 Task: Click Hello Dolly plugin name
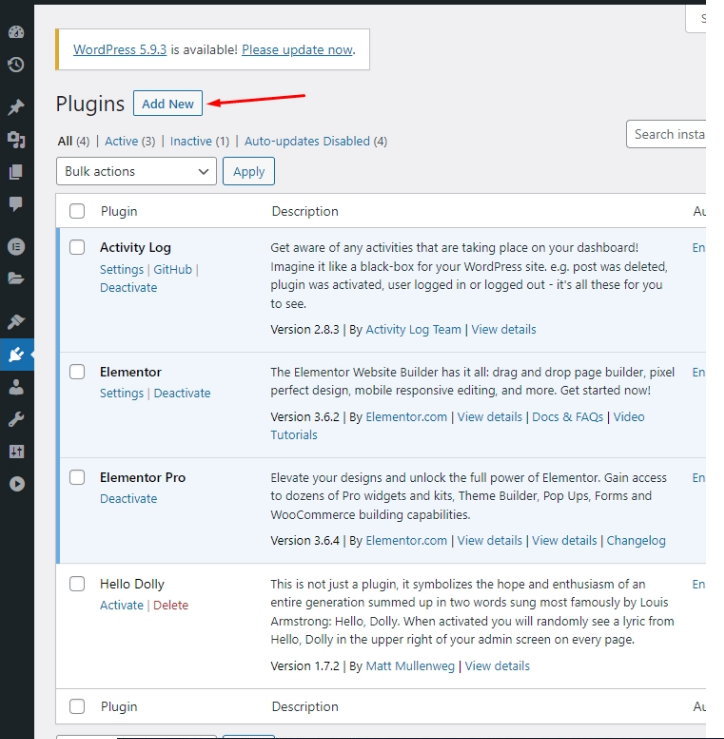click(x=132, y=584)
